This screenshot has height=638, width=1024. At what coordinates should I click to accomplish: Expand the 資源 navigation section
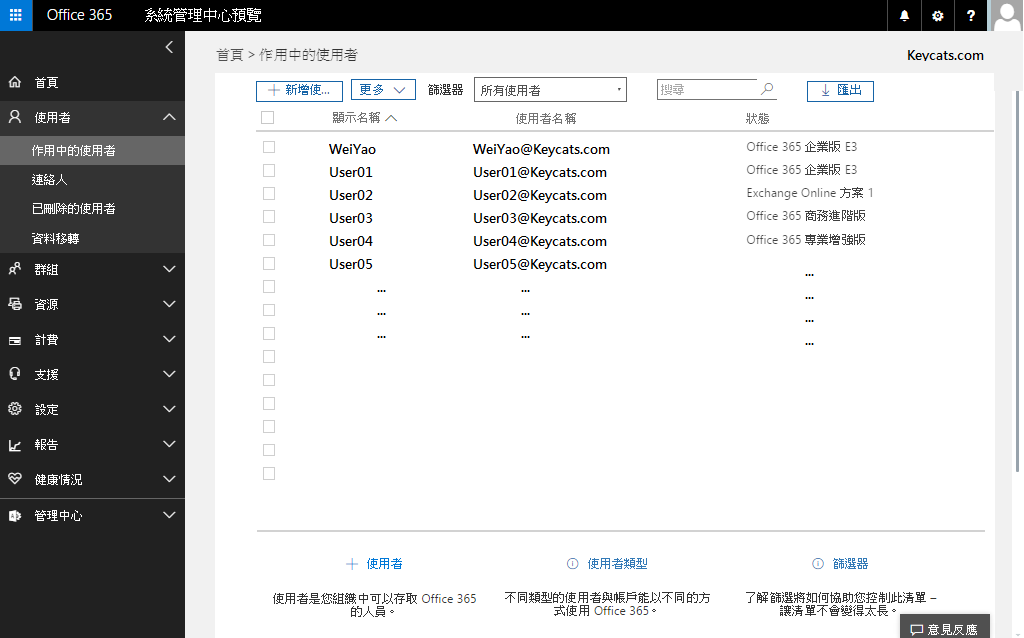tap(169, 304)
